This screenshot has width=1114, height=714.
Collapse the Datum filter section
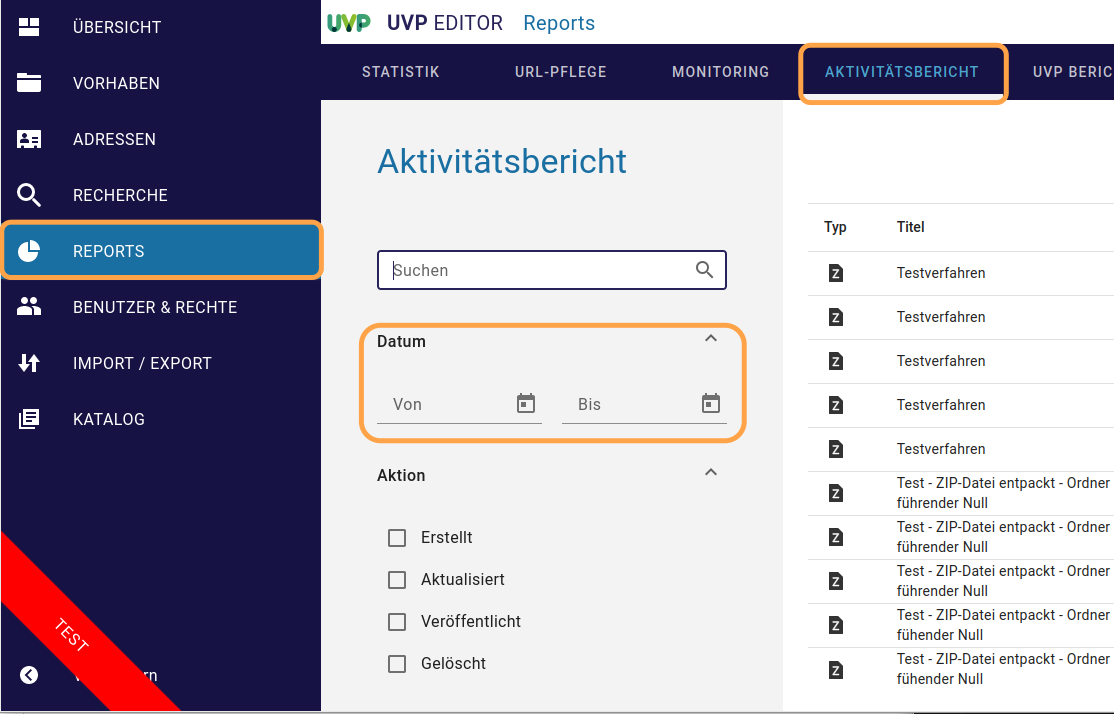[x=711, y=338]
